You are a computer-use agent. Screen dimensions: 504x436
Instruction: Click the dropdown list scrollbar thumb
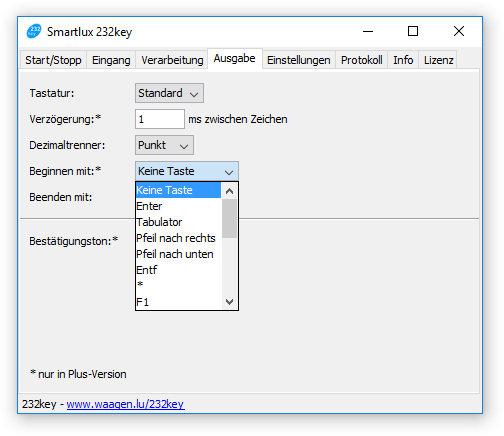coord(229,219)
